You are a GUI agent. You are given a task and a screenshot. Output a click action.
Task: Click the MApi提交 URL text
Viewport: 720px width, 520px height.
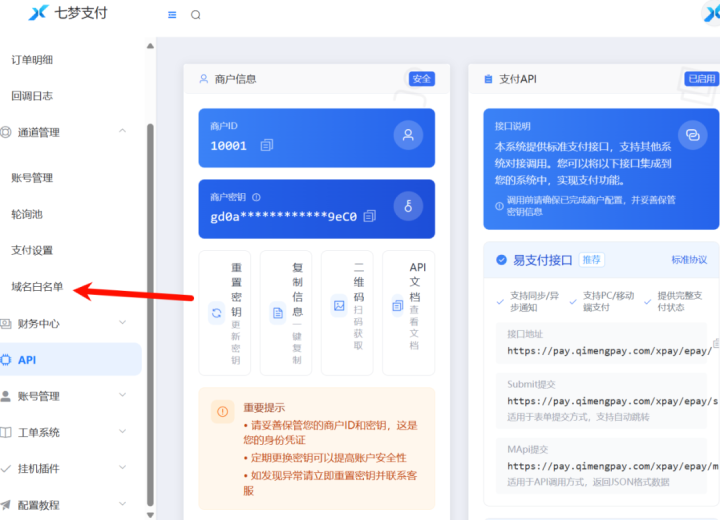tap(613, 466)
